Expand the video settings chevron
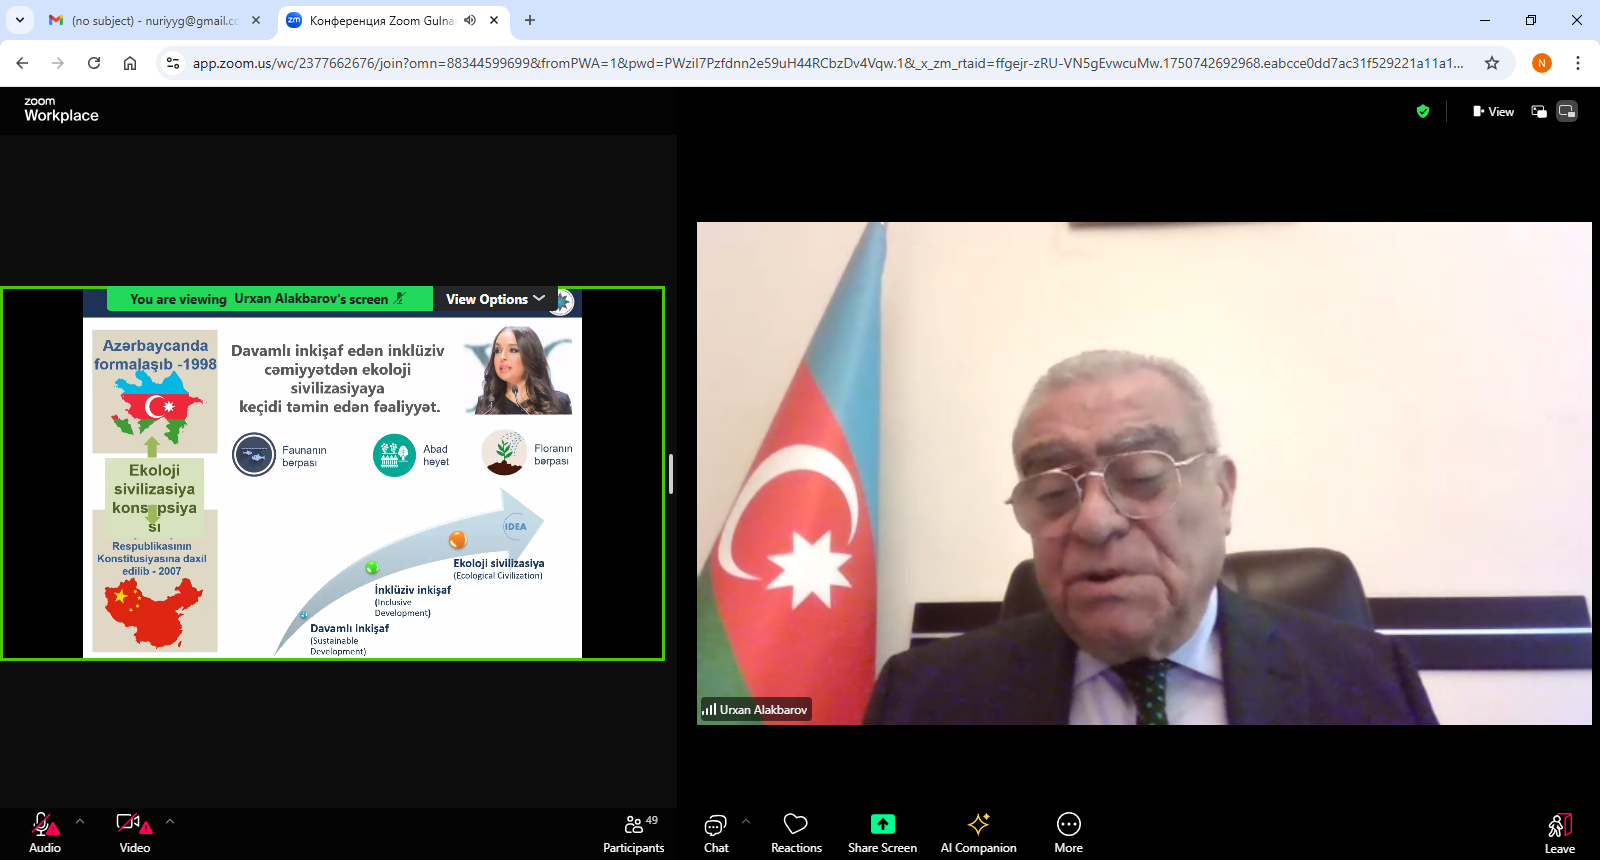The height and width of the screenshot is (860, 1600). click(170, 822)
